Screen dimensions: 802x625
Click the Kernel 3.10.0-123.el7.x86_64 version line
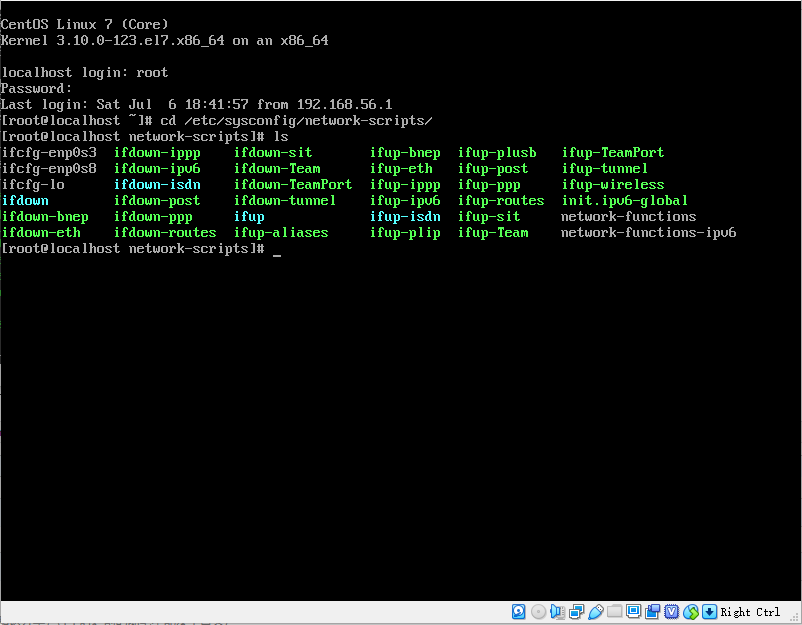point(165,41)
